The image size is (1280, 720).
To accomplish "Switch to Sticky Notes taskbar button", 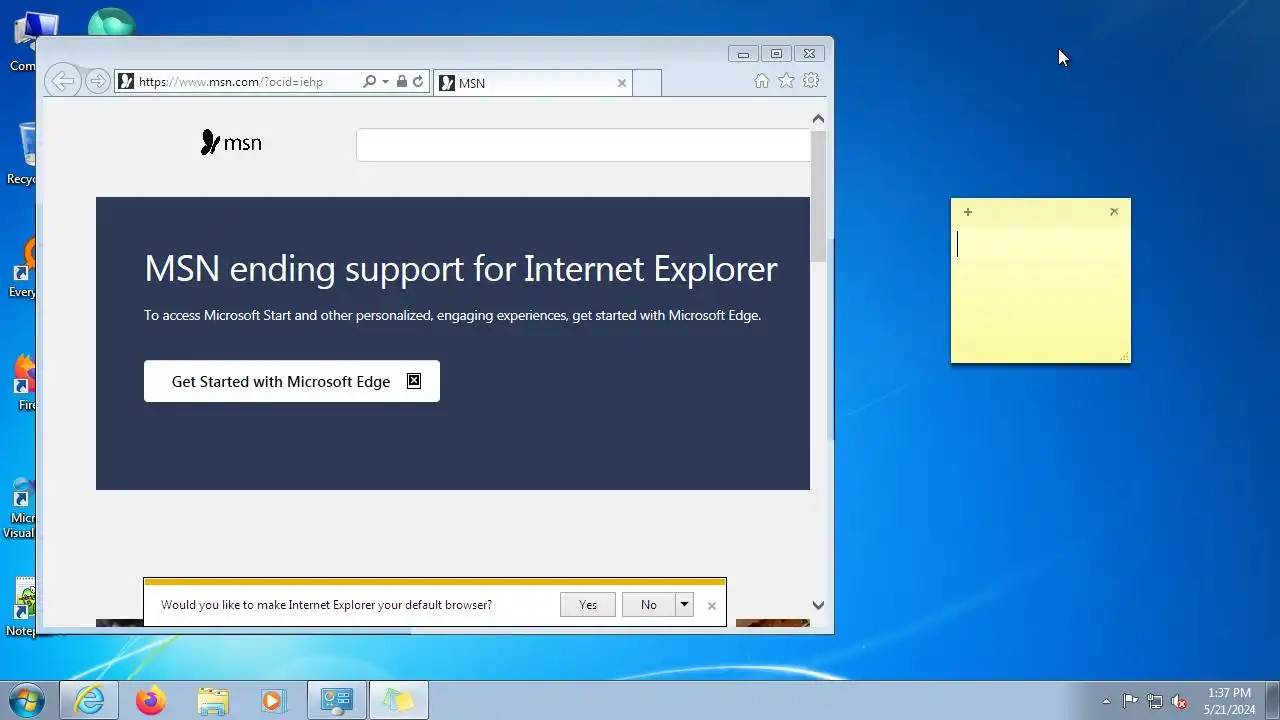I will click(x=399, y=701).
